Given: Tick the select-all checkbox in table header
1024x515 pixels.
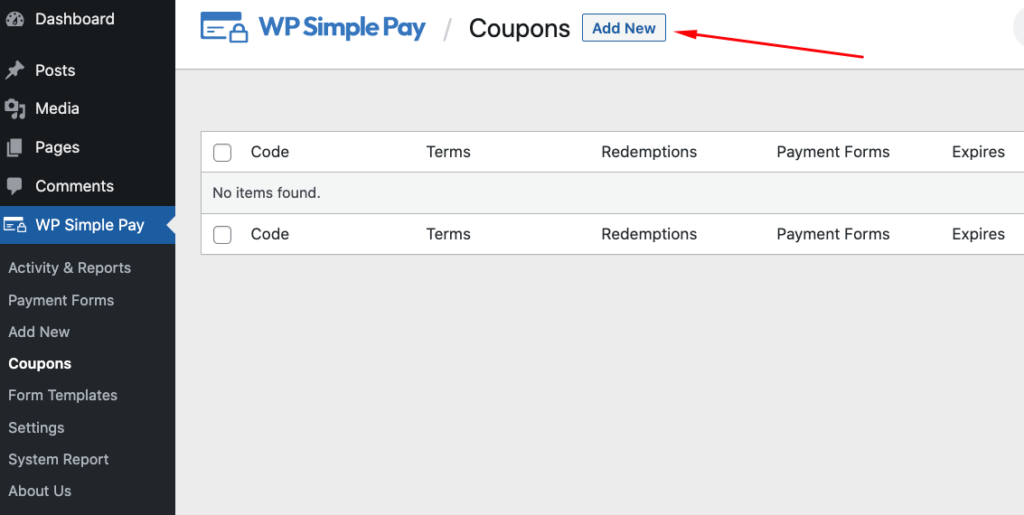Looking at the screenshot, I should (222, 152).
